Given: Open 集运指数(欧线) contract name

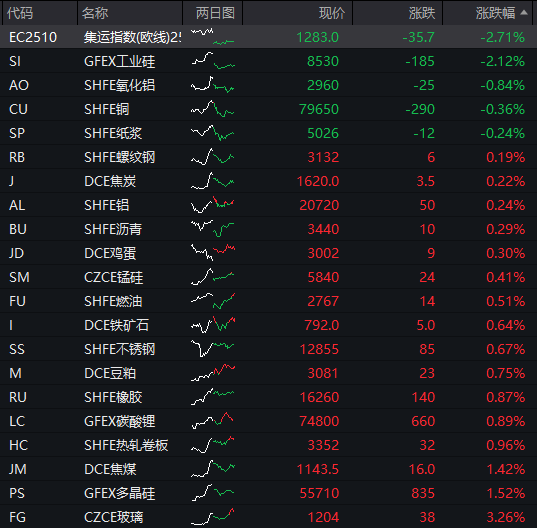Looking at the screenshot, I should (133, 37).
